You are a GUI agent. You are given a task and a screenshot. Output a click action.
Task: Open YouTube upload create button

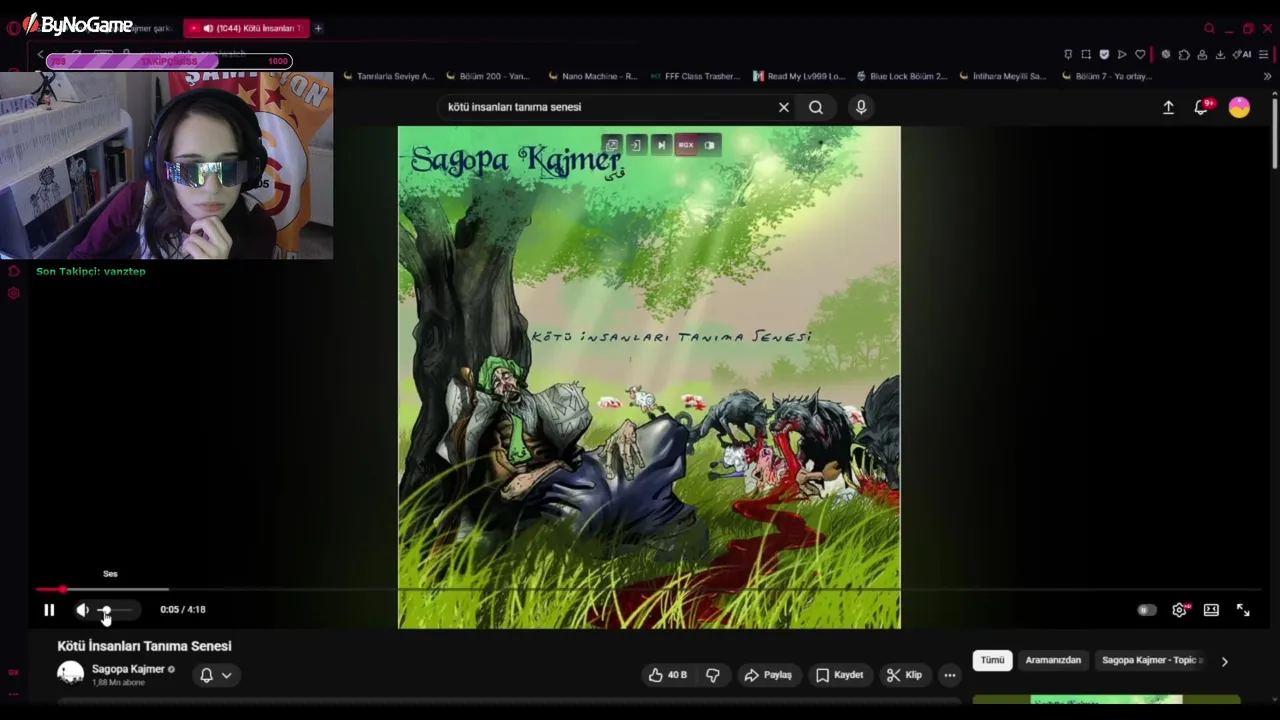tap(1168, 107)
